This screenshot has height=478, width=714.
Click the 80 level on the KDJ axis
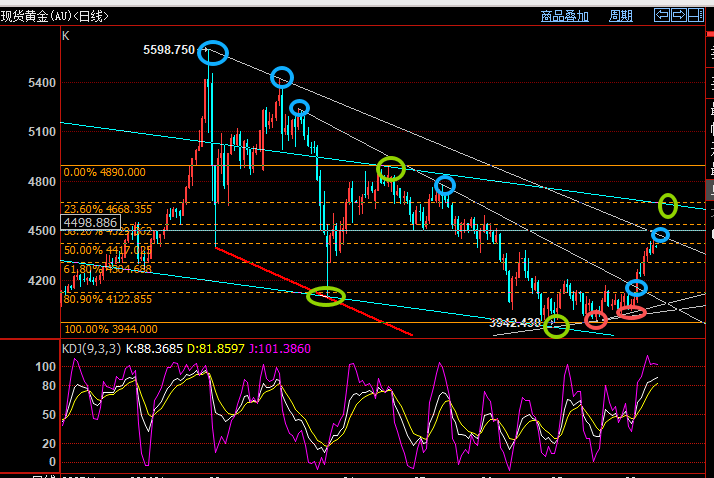pos(49,386)
